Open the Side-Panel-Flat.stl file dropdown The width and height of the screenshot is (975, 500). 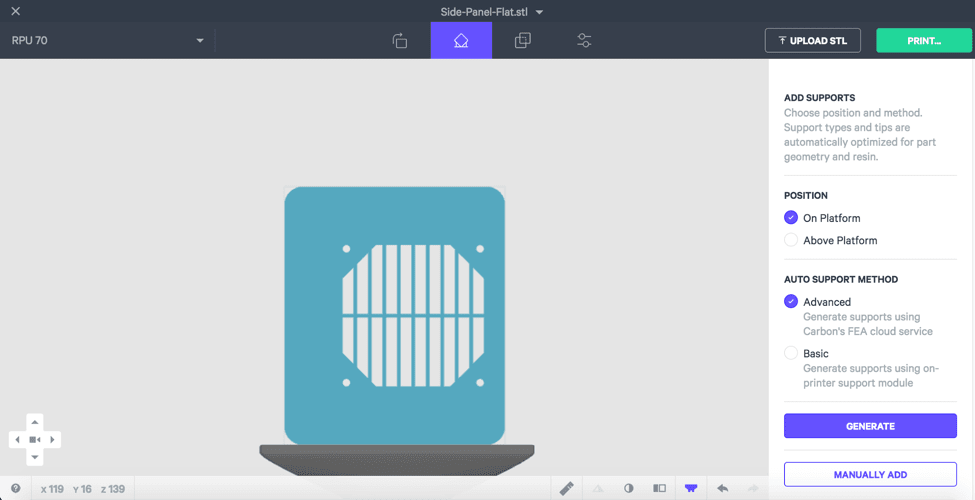tap(491, 11)
